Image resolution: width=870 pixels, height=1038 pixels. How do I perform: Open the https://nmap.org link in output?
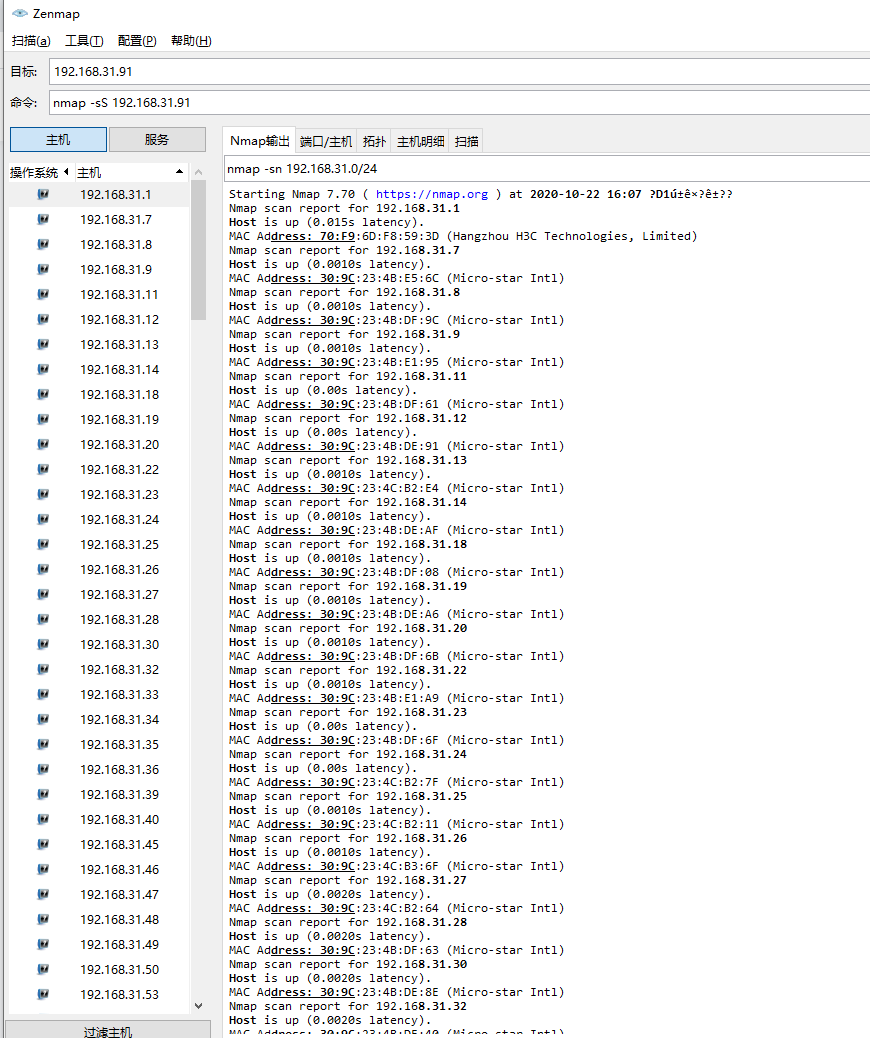click(432, 194)
